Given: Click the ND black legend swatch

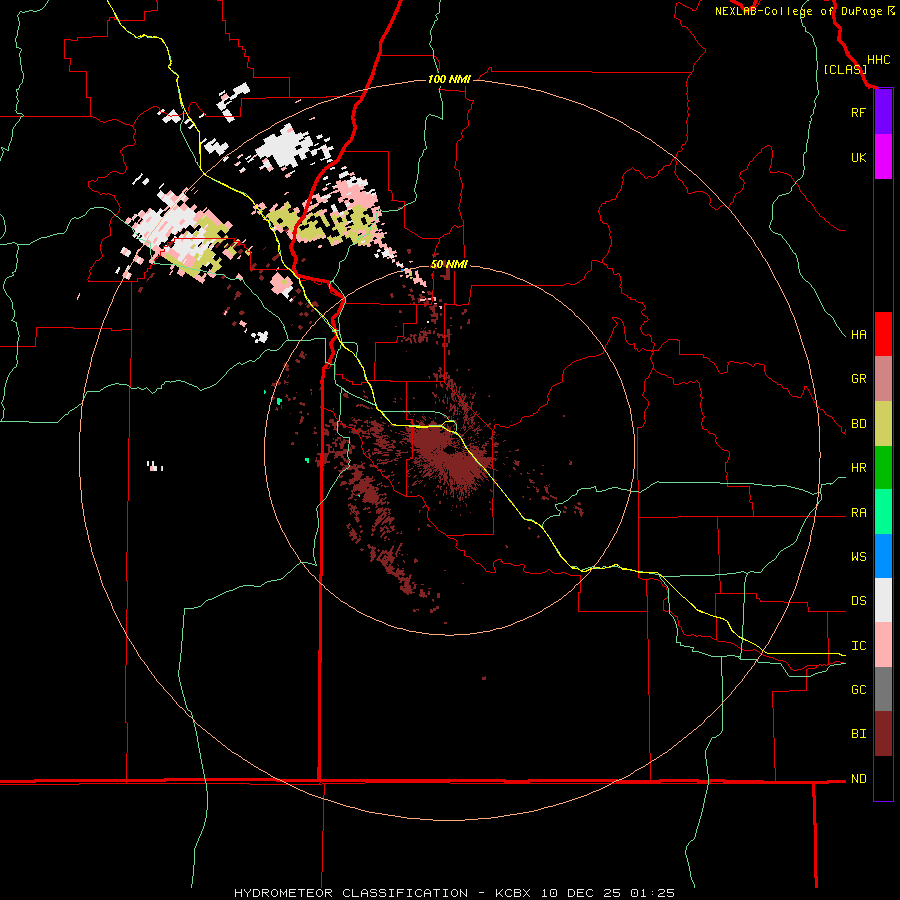Looking at the screenshot, I should click(x=883, y=778).
